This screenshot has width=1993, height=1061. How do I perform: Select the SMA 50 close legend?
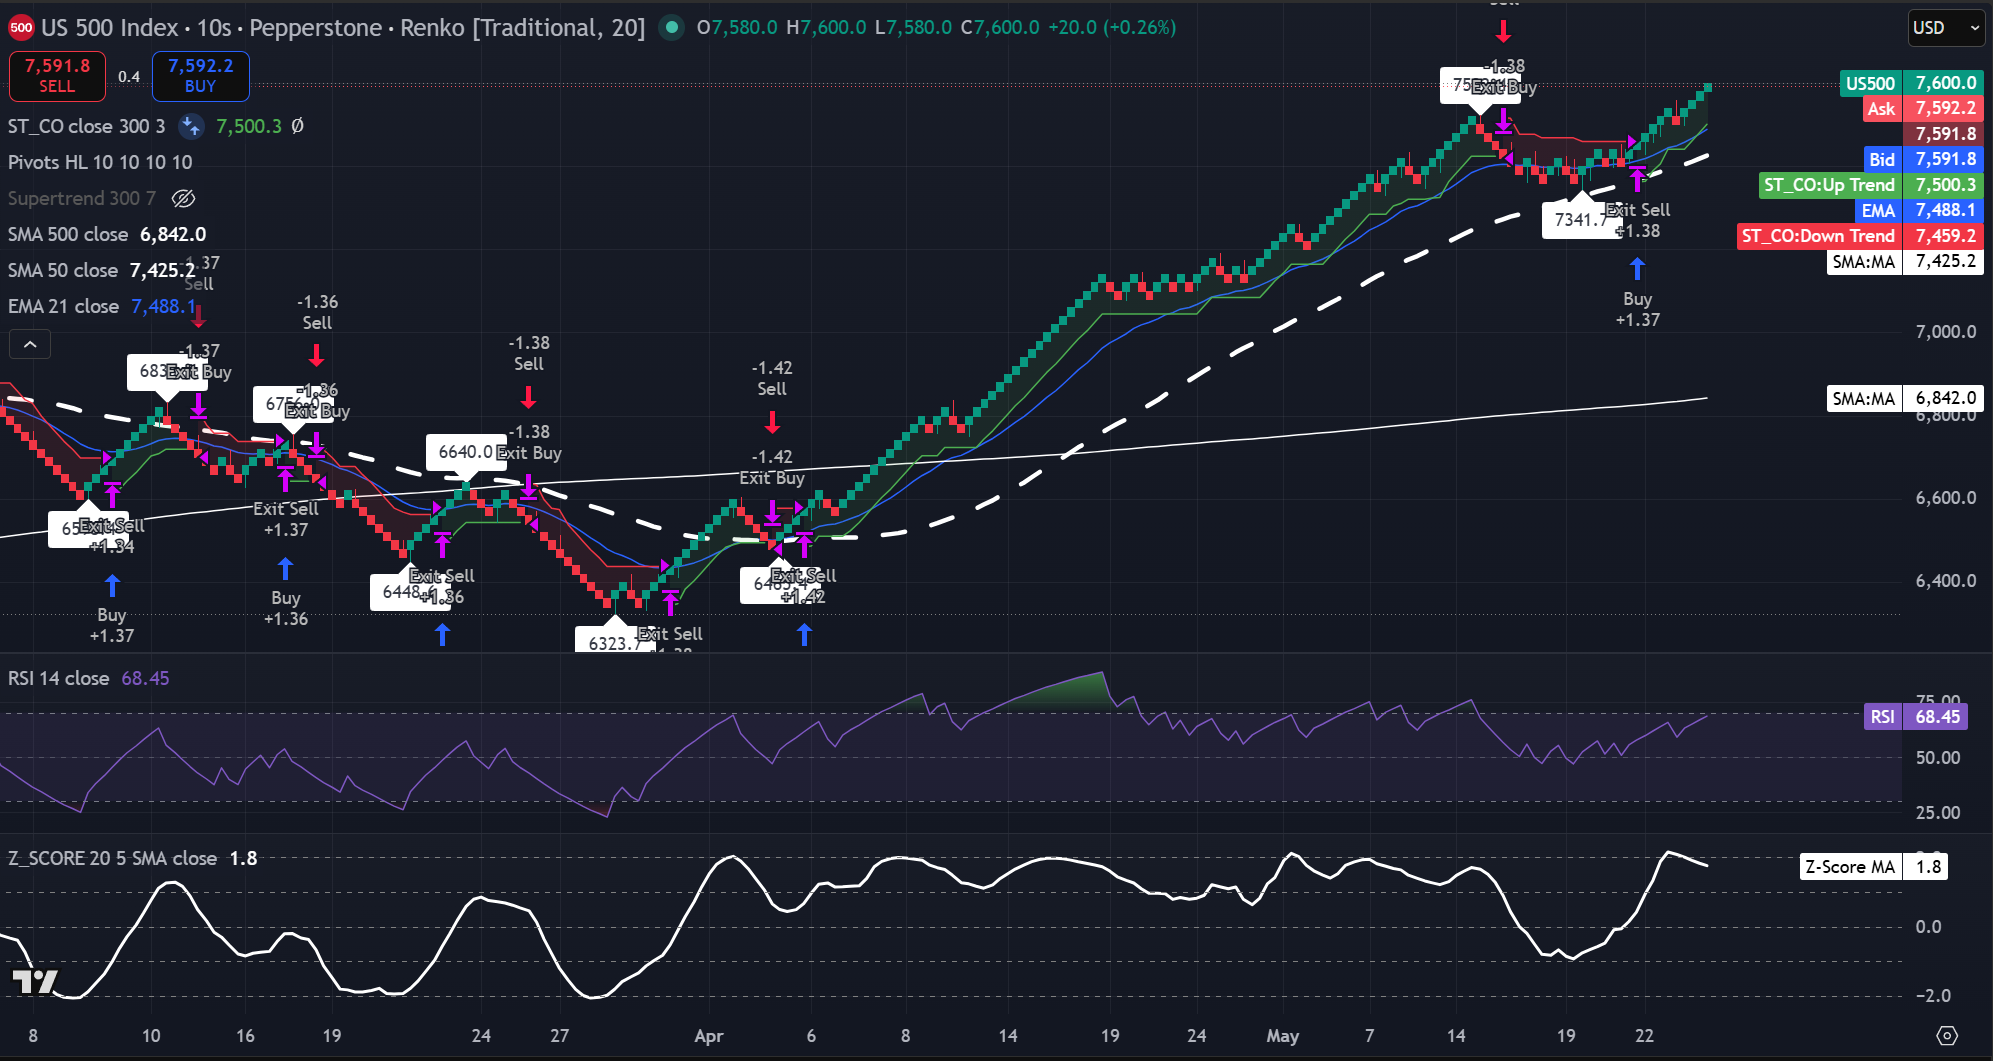pos(63,270)
